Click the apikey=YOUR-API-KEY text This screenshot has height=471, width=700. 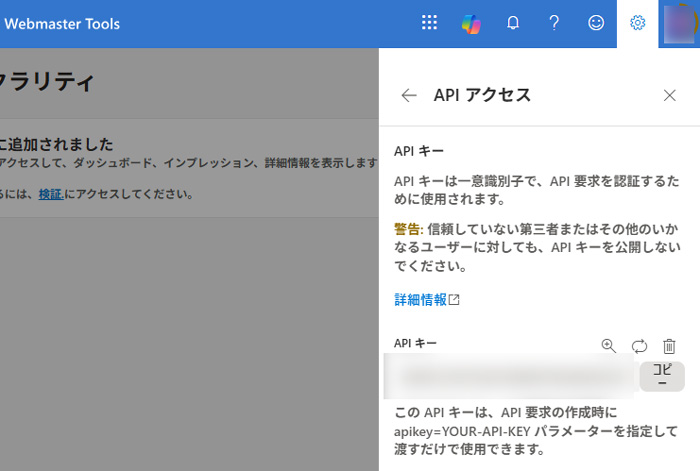click(462, 431)
